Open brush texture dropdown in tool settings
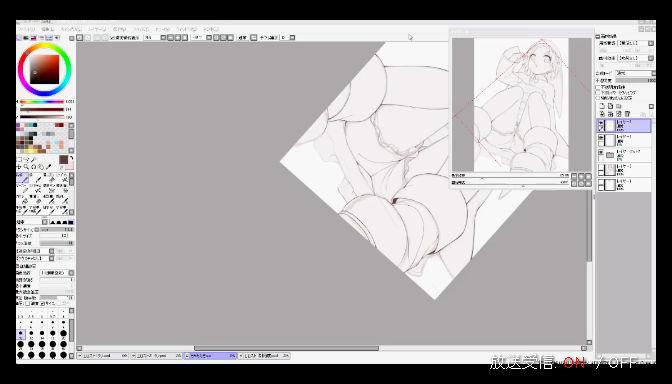The width and height of the screenshot is (672, 384). [51, 258]
